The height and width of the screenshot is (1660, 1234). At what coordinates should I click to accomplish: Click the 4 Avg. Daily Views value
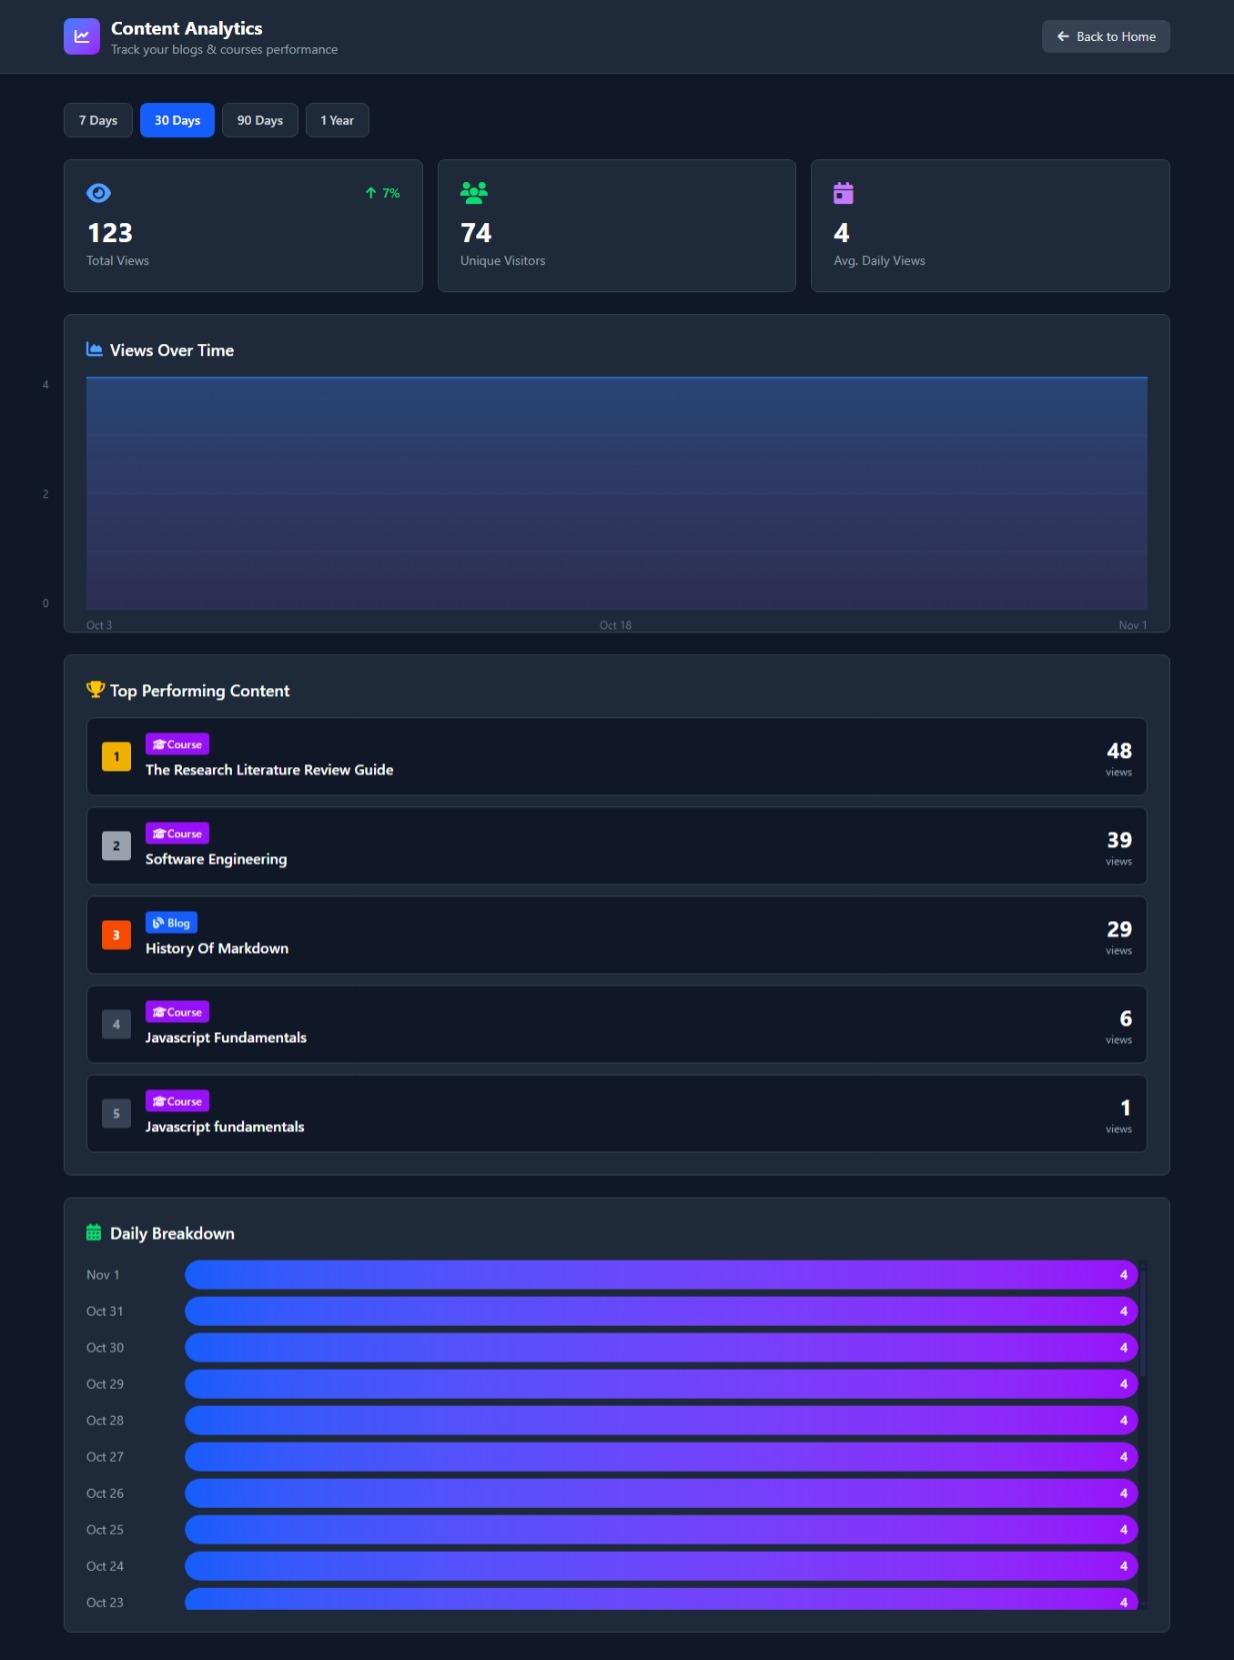(x=842, y=233)
